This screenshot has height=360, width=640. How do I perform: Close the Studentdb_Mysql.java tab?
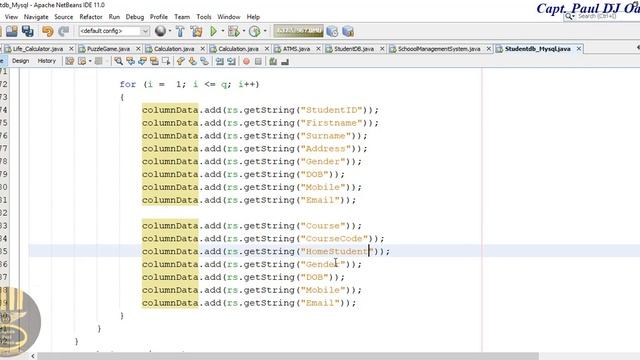click(x=579, y=49)
